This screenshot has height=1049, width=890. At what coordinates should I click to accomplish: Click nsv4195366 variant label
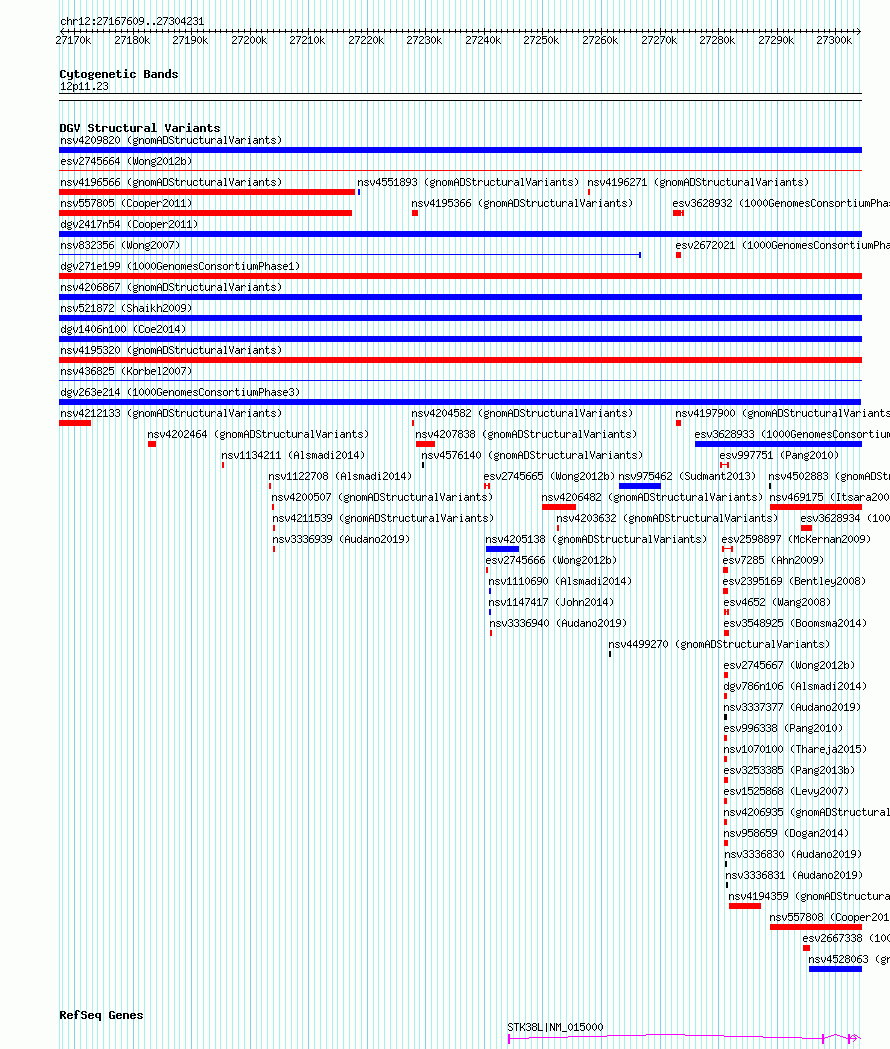pyautogui.click(x=522, y=203)
